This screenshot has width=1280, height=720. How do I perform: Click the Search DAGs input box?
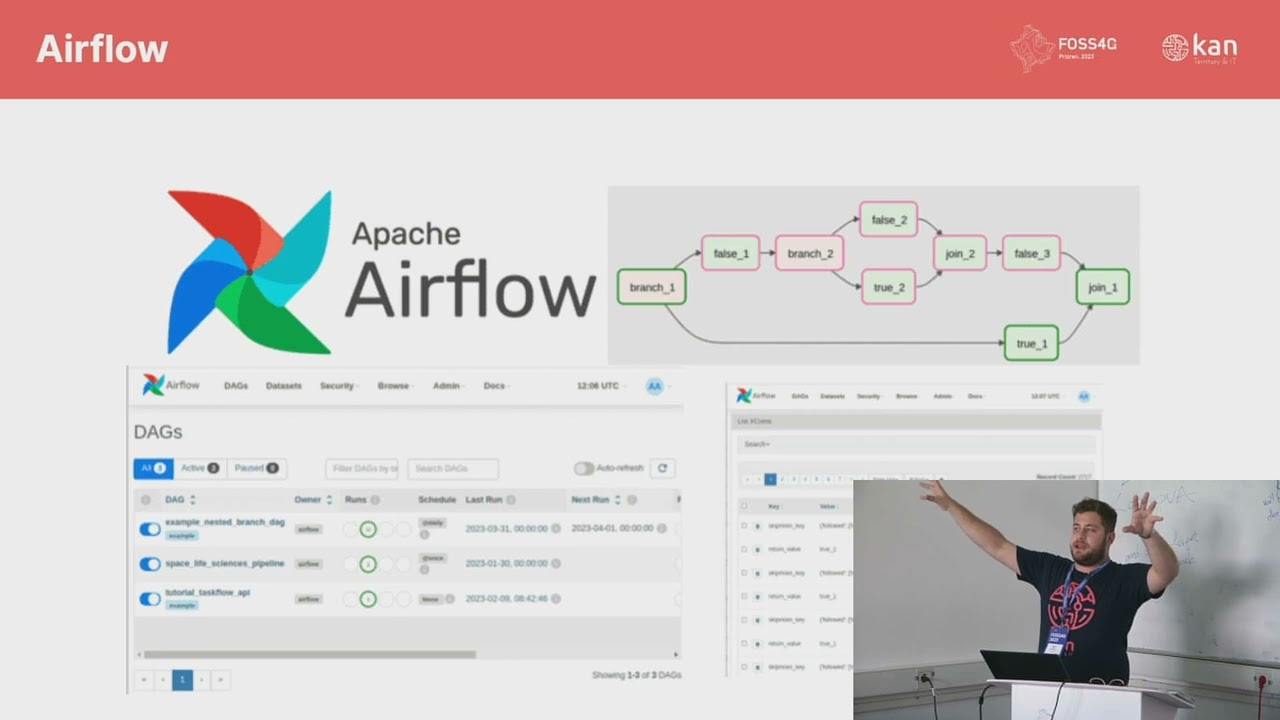click(x=453, y=468)
